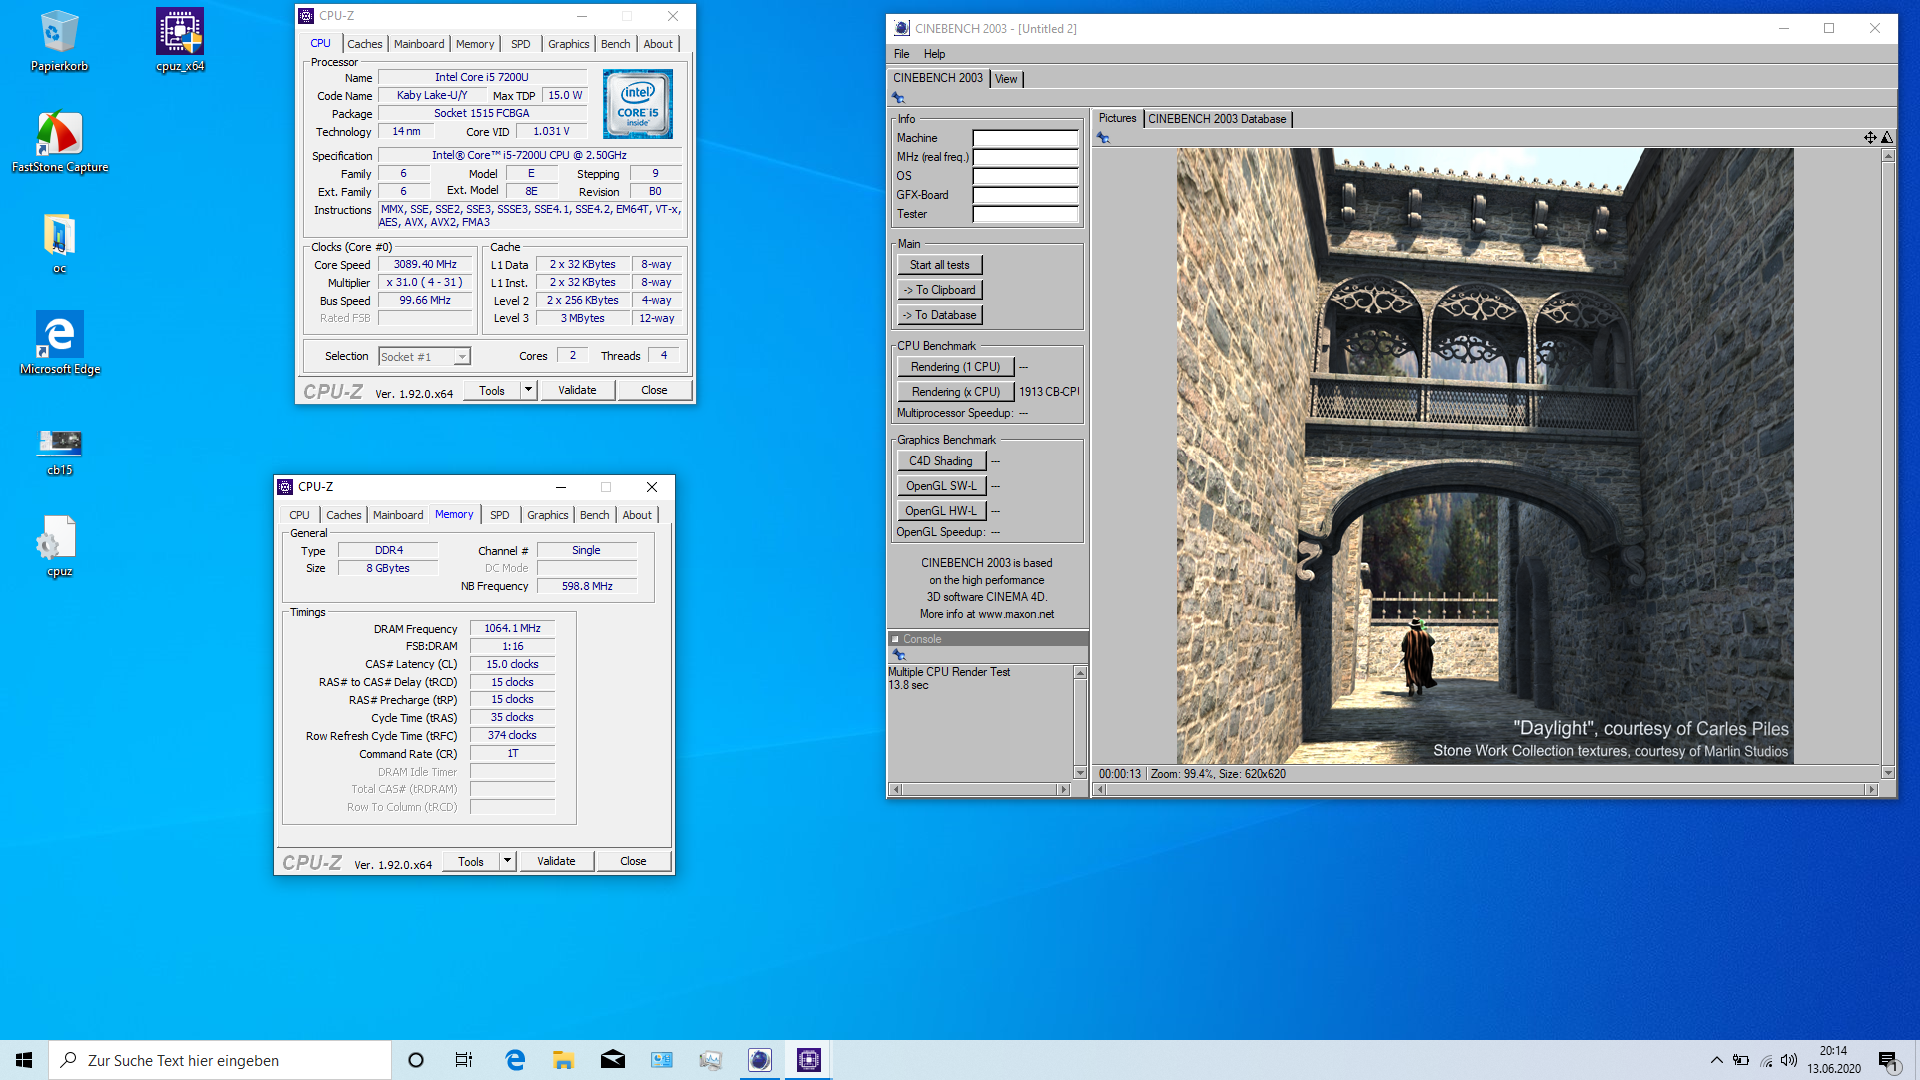The width and height of the screenshot is (1920, 1080).
Task: Run the Rendering (x CPU) benchmark
Action: [x=955, y=392]
